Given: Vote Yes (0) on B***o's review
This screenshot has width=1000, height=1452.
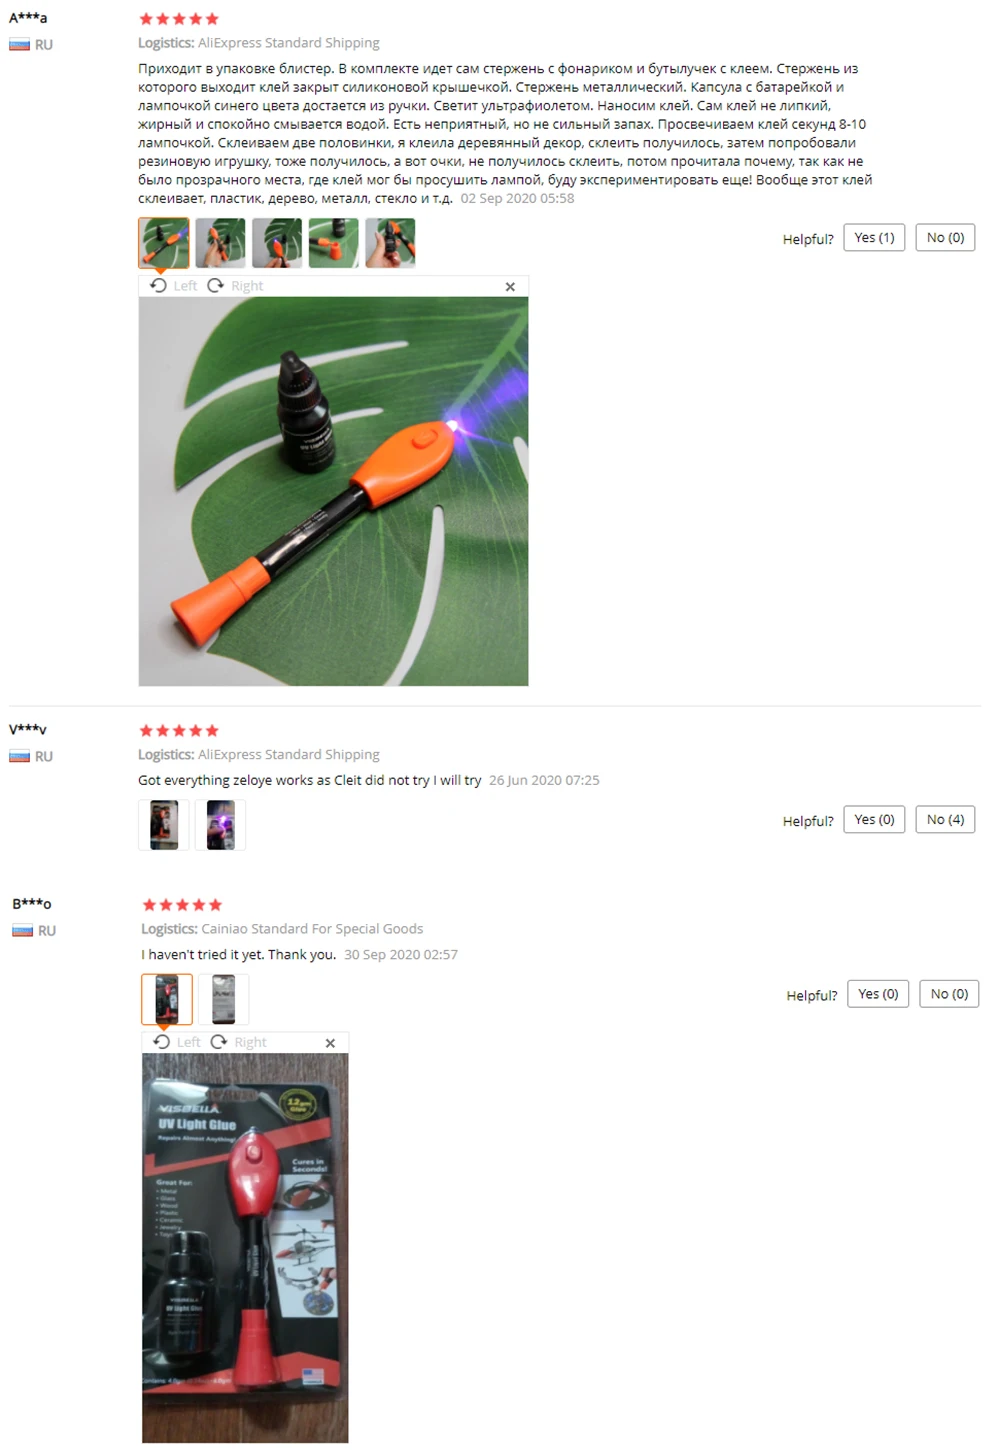Looking at the screenshot, I should pos(878,994).
